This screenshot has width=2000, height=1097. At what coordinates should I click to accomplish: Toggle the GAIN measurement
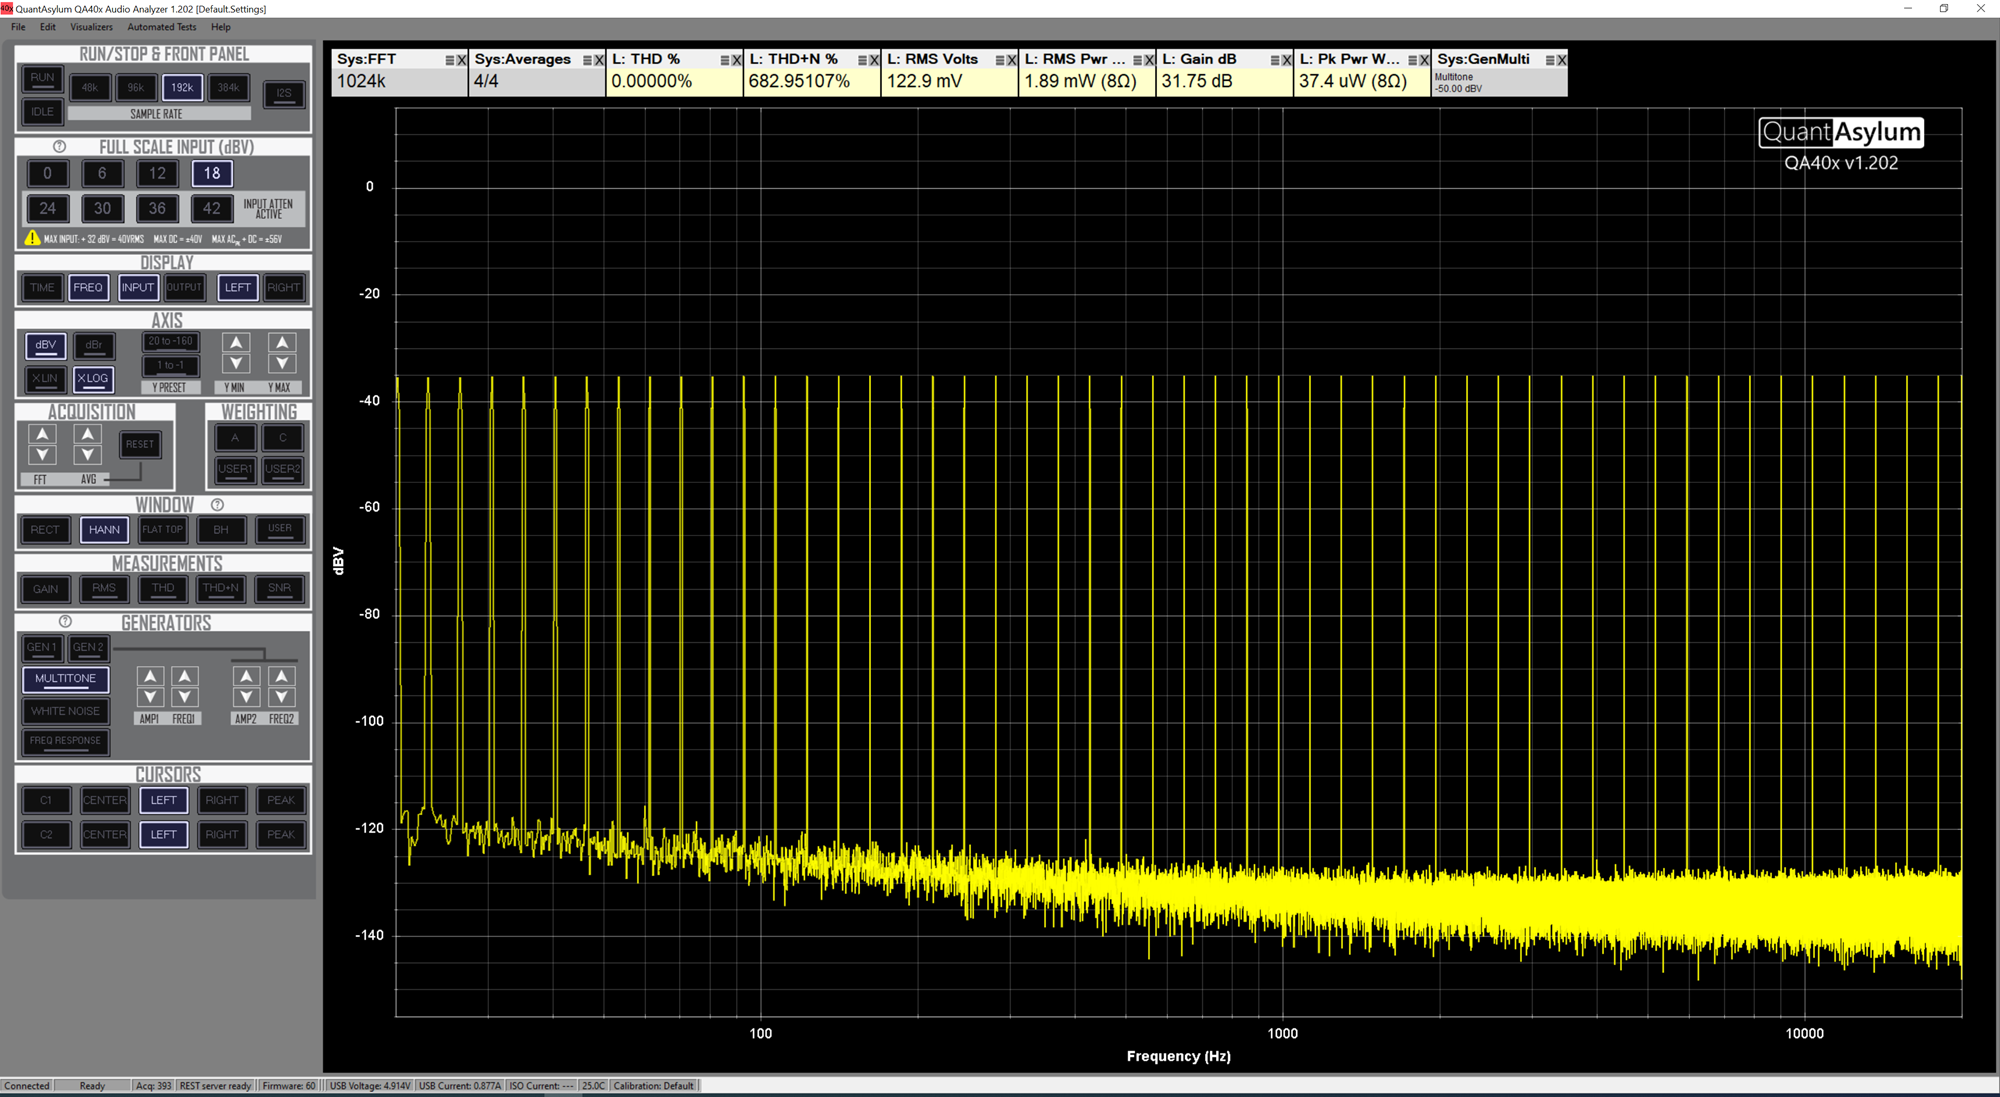45,589
